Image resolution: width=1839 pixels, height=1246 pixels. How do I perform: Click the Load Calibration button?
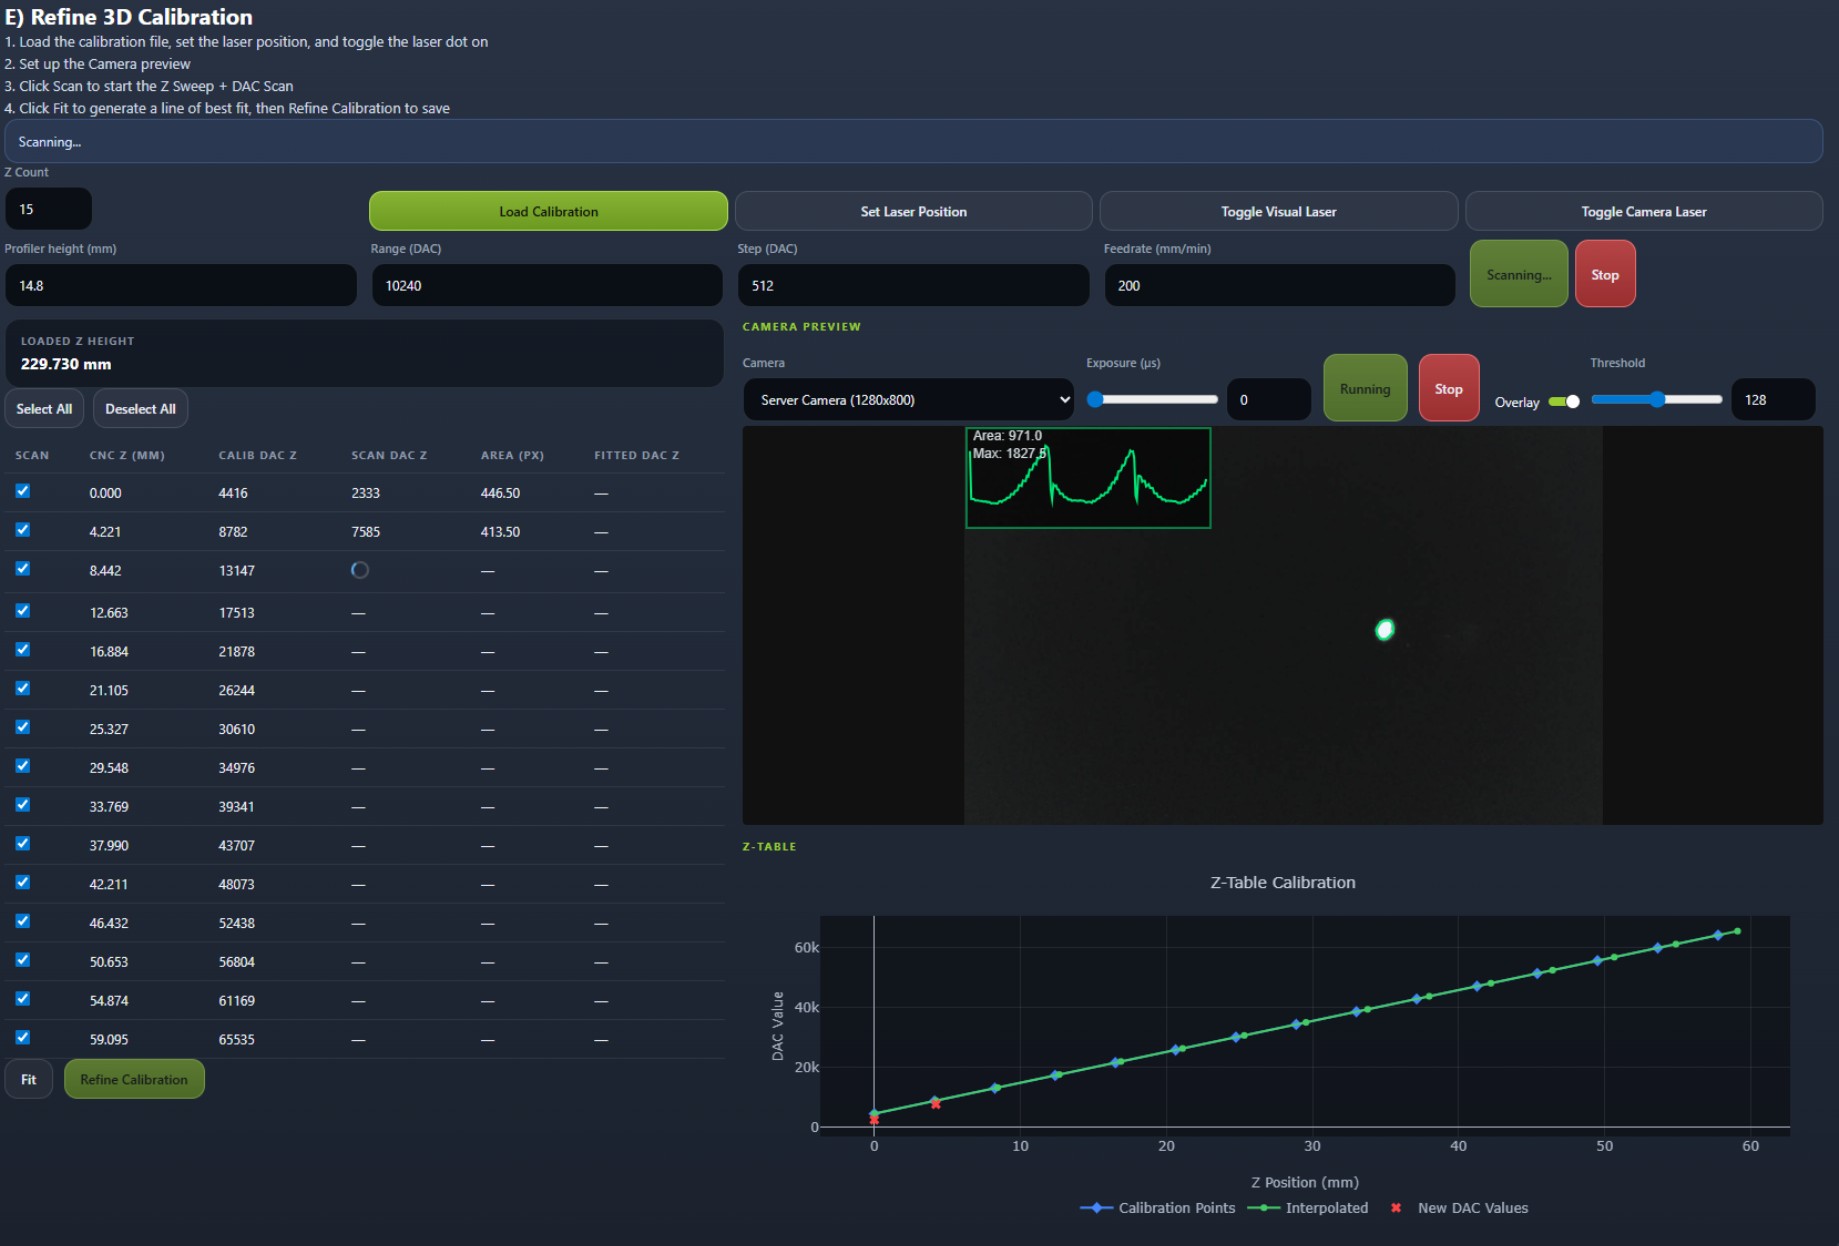click(547, 211)
